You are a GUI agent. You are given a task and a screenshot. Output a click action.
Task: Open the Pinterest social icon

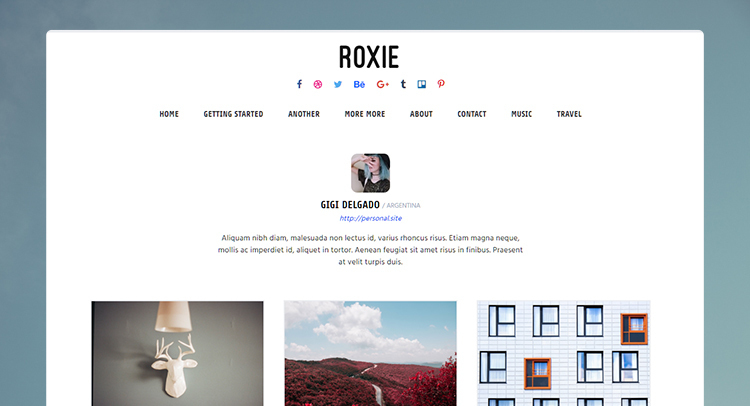pyautogui.click(x=441, y=84)
